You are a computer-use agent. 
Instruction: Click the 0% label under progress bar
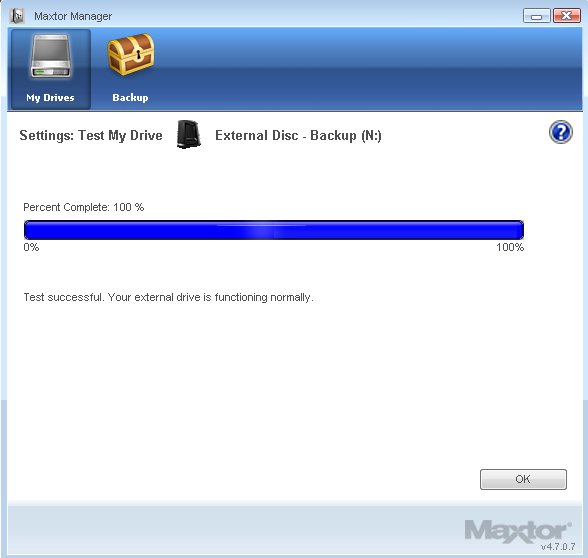[x=31, y=248]
